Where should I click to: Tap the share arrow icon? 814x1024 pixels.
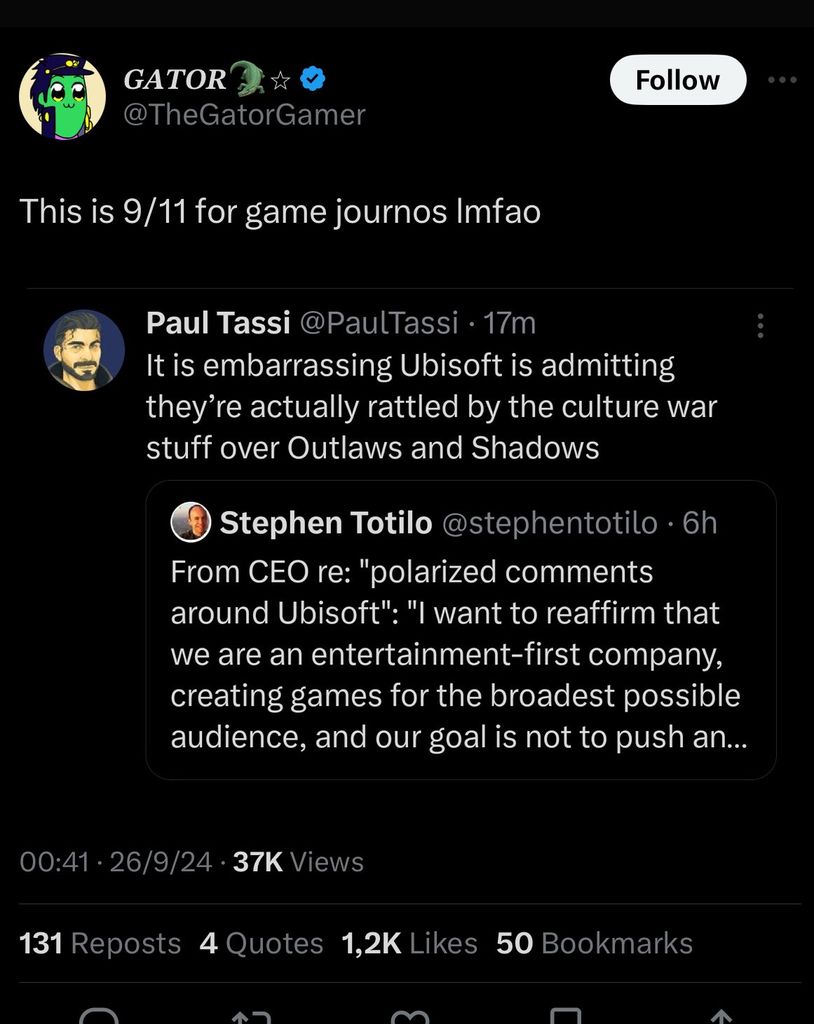[720, 1015]
